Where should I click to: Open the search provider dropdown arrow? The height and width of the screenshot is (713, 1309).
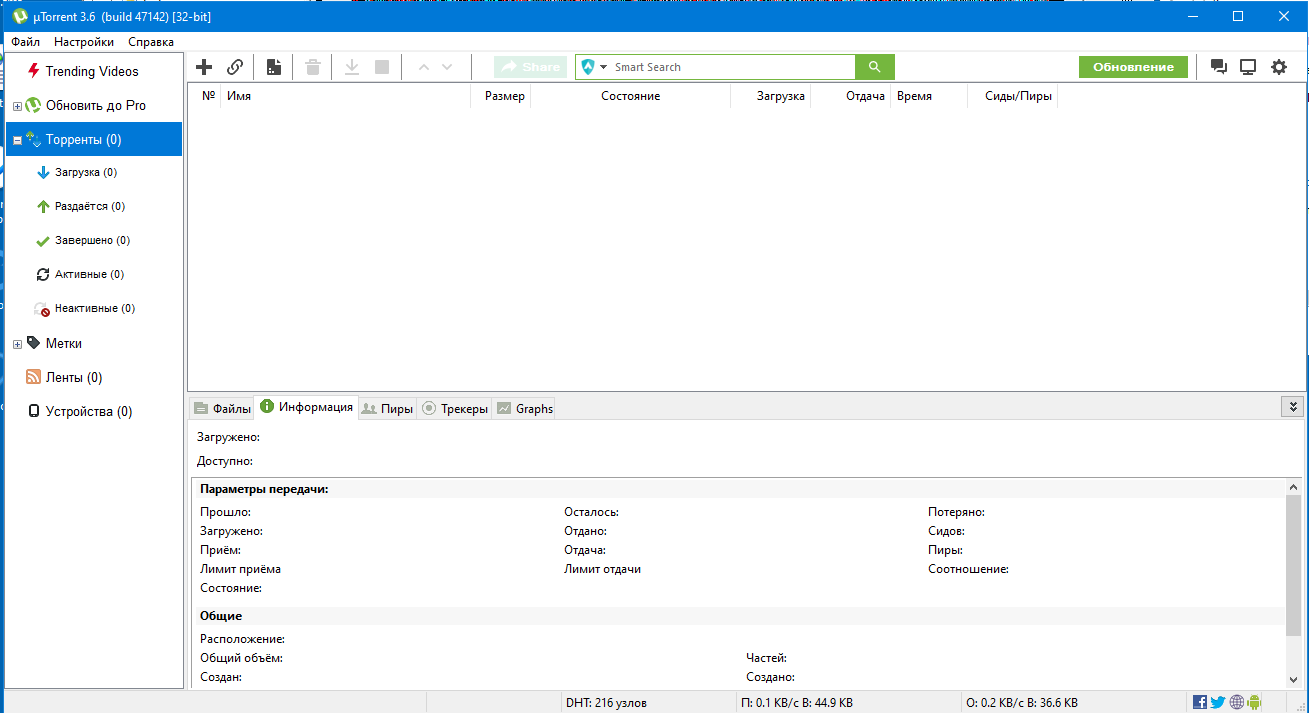pyautogui.click(x=604, y=67)
